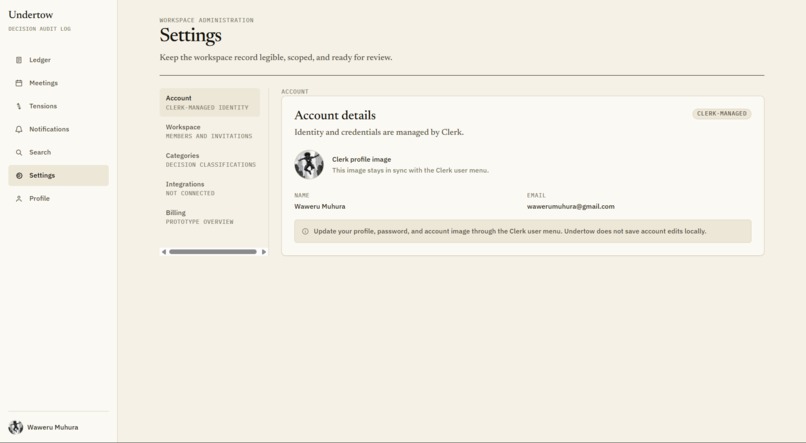The height and width of the screenshot is (443, 806).
Task: Switch to Workspace members and invitations
Action: click(210, 131)
